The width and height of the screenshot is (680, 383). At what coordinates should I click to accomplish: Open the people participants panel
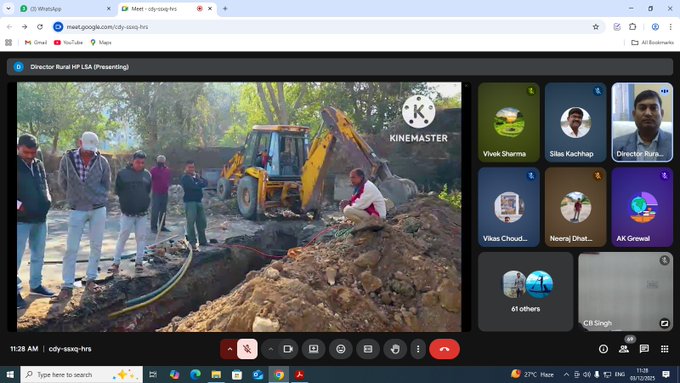point(624,349)
